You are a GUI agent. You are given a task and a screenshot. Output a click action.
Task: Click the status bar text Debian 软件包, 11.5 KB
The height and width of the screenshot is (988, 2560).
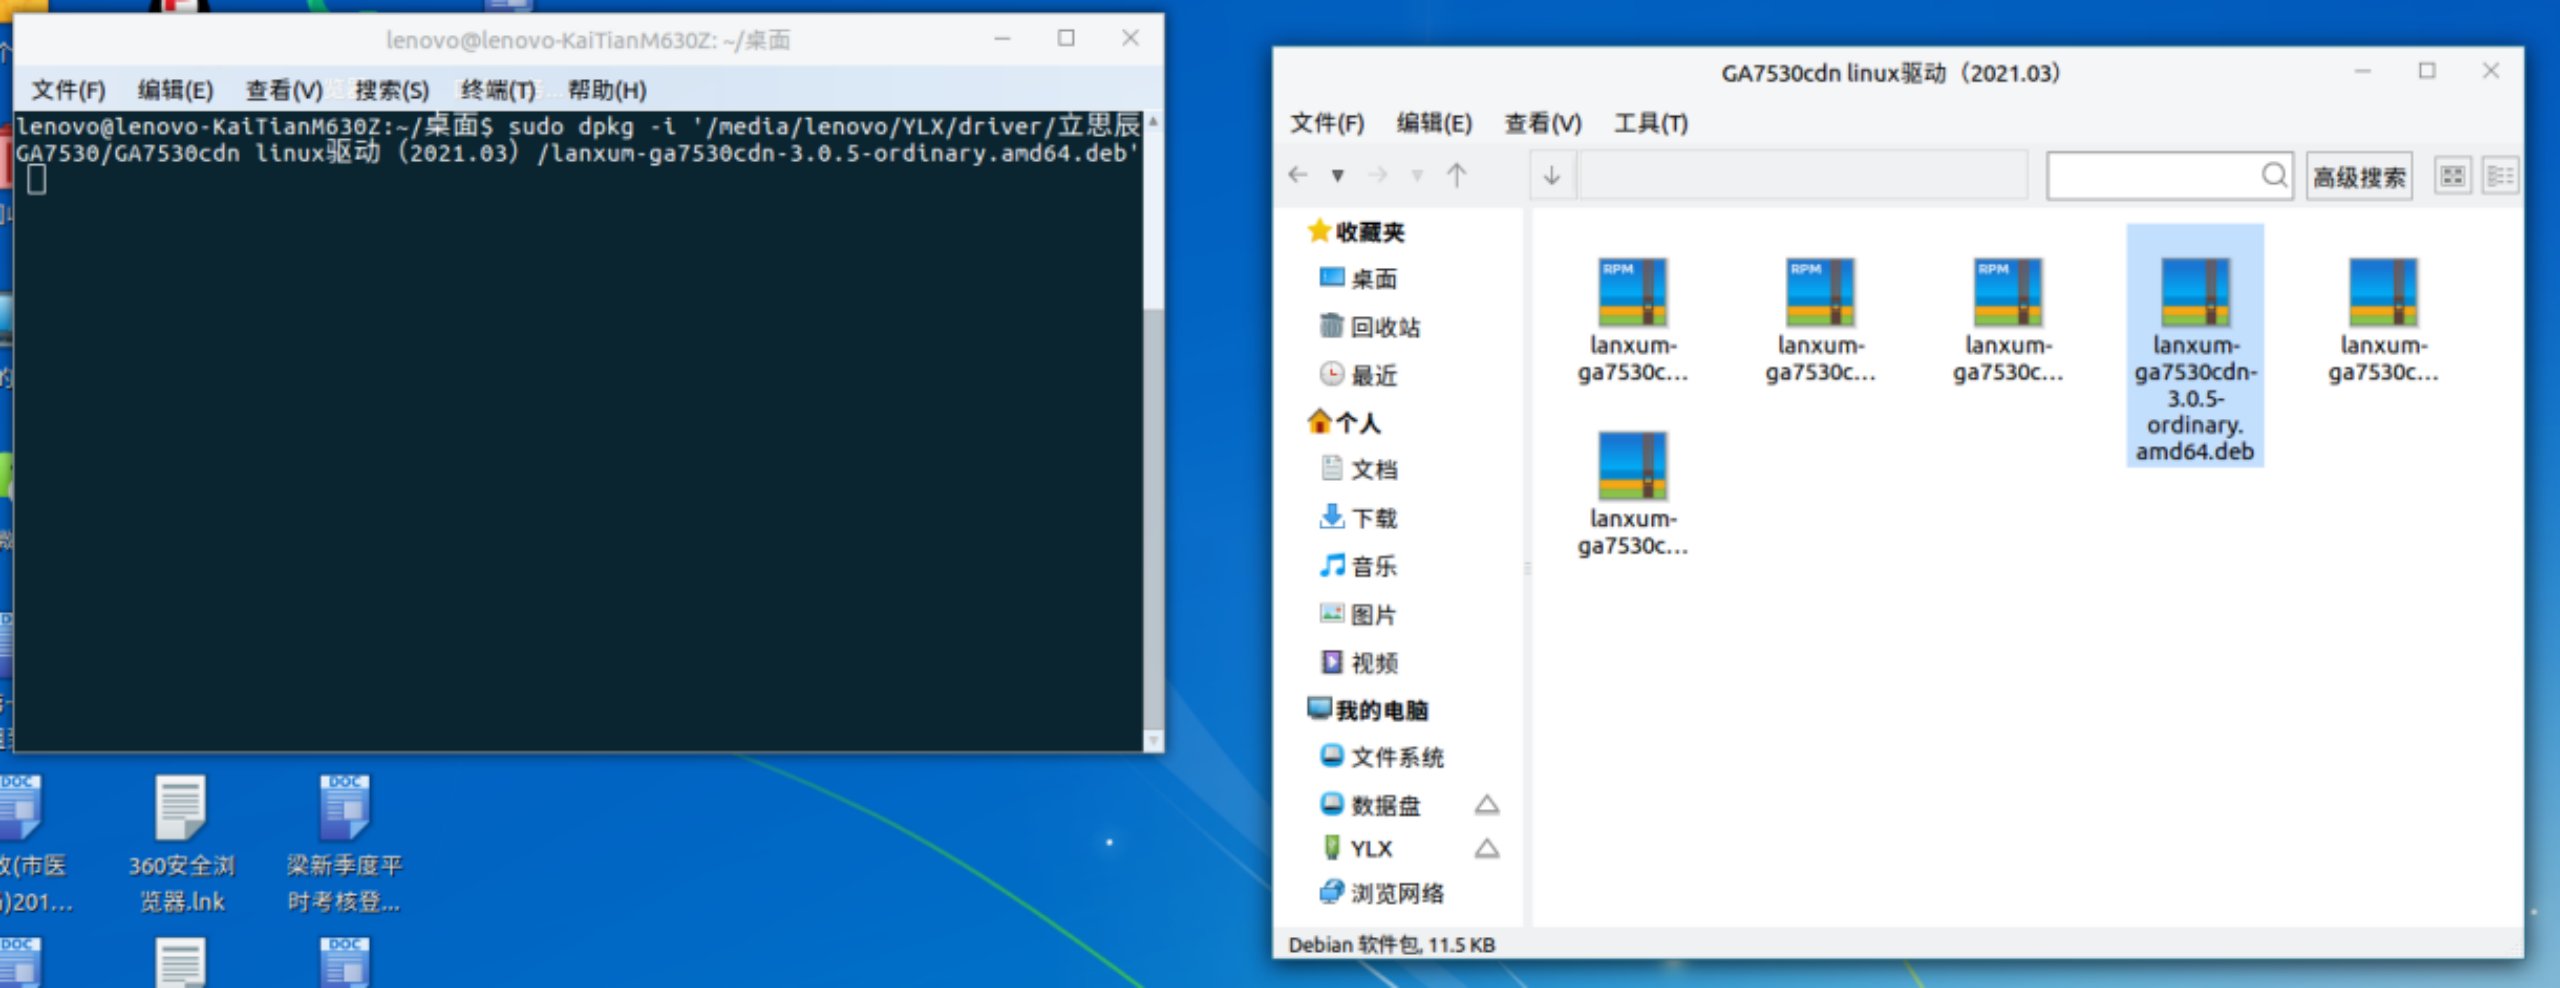pos(1391,944)
